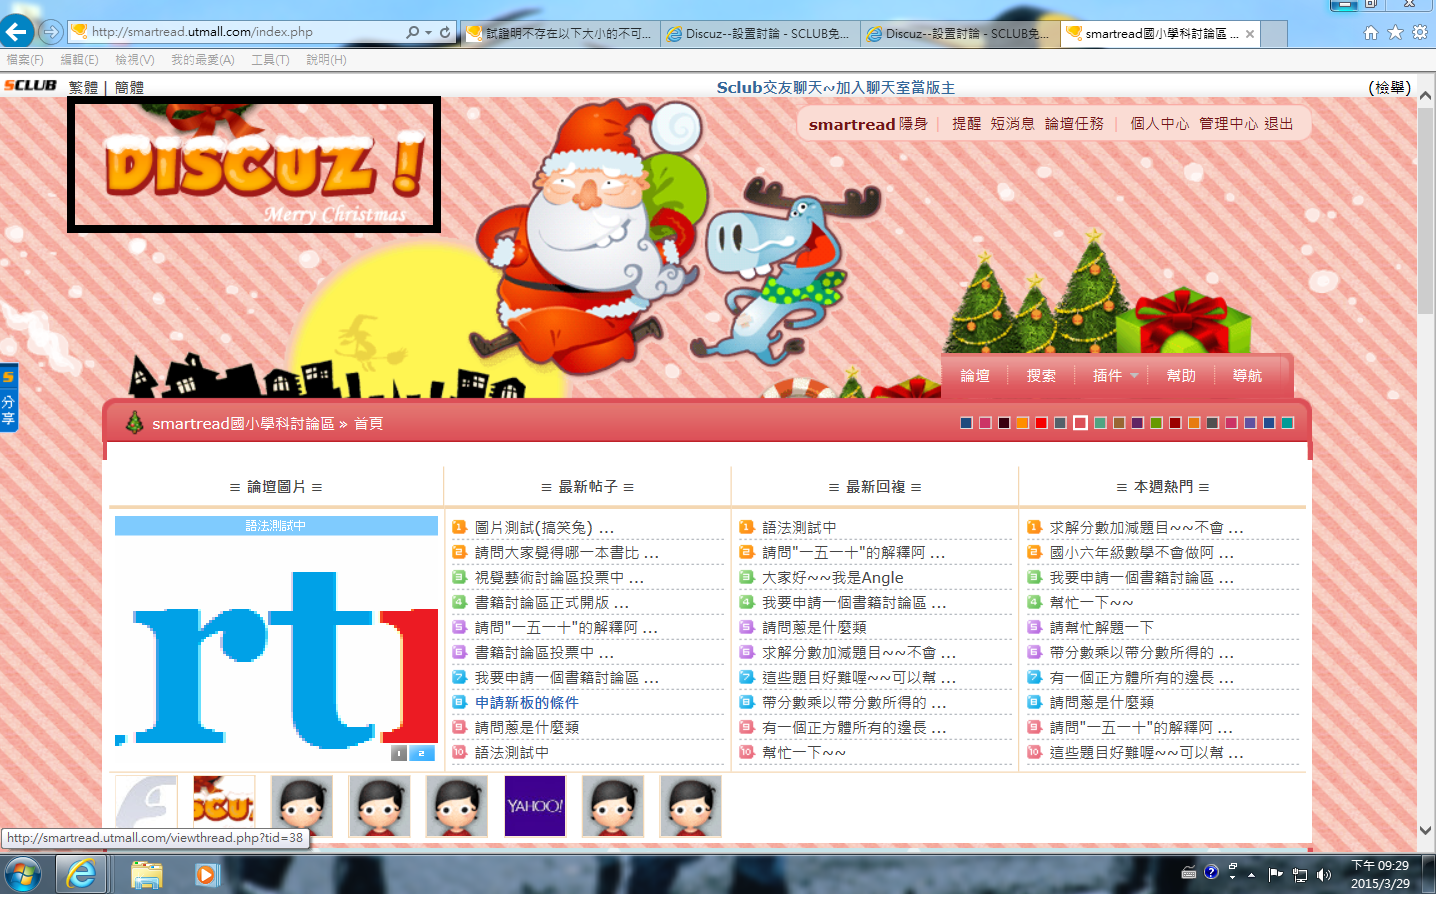This screenshot has height=900, width=1440.
Task: Open the File Explorer taskbar icon
Action: click(x=147, y=875)
